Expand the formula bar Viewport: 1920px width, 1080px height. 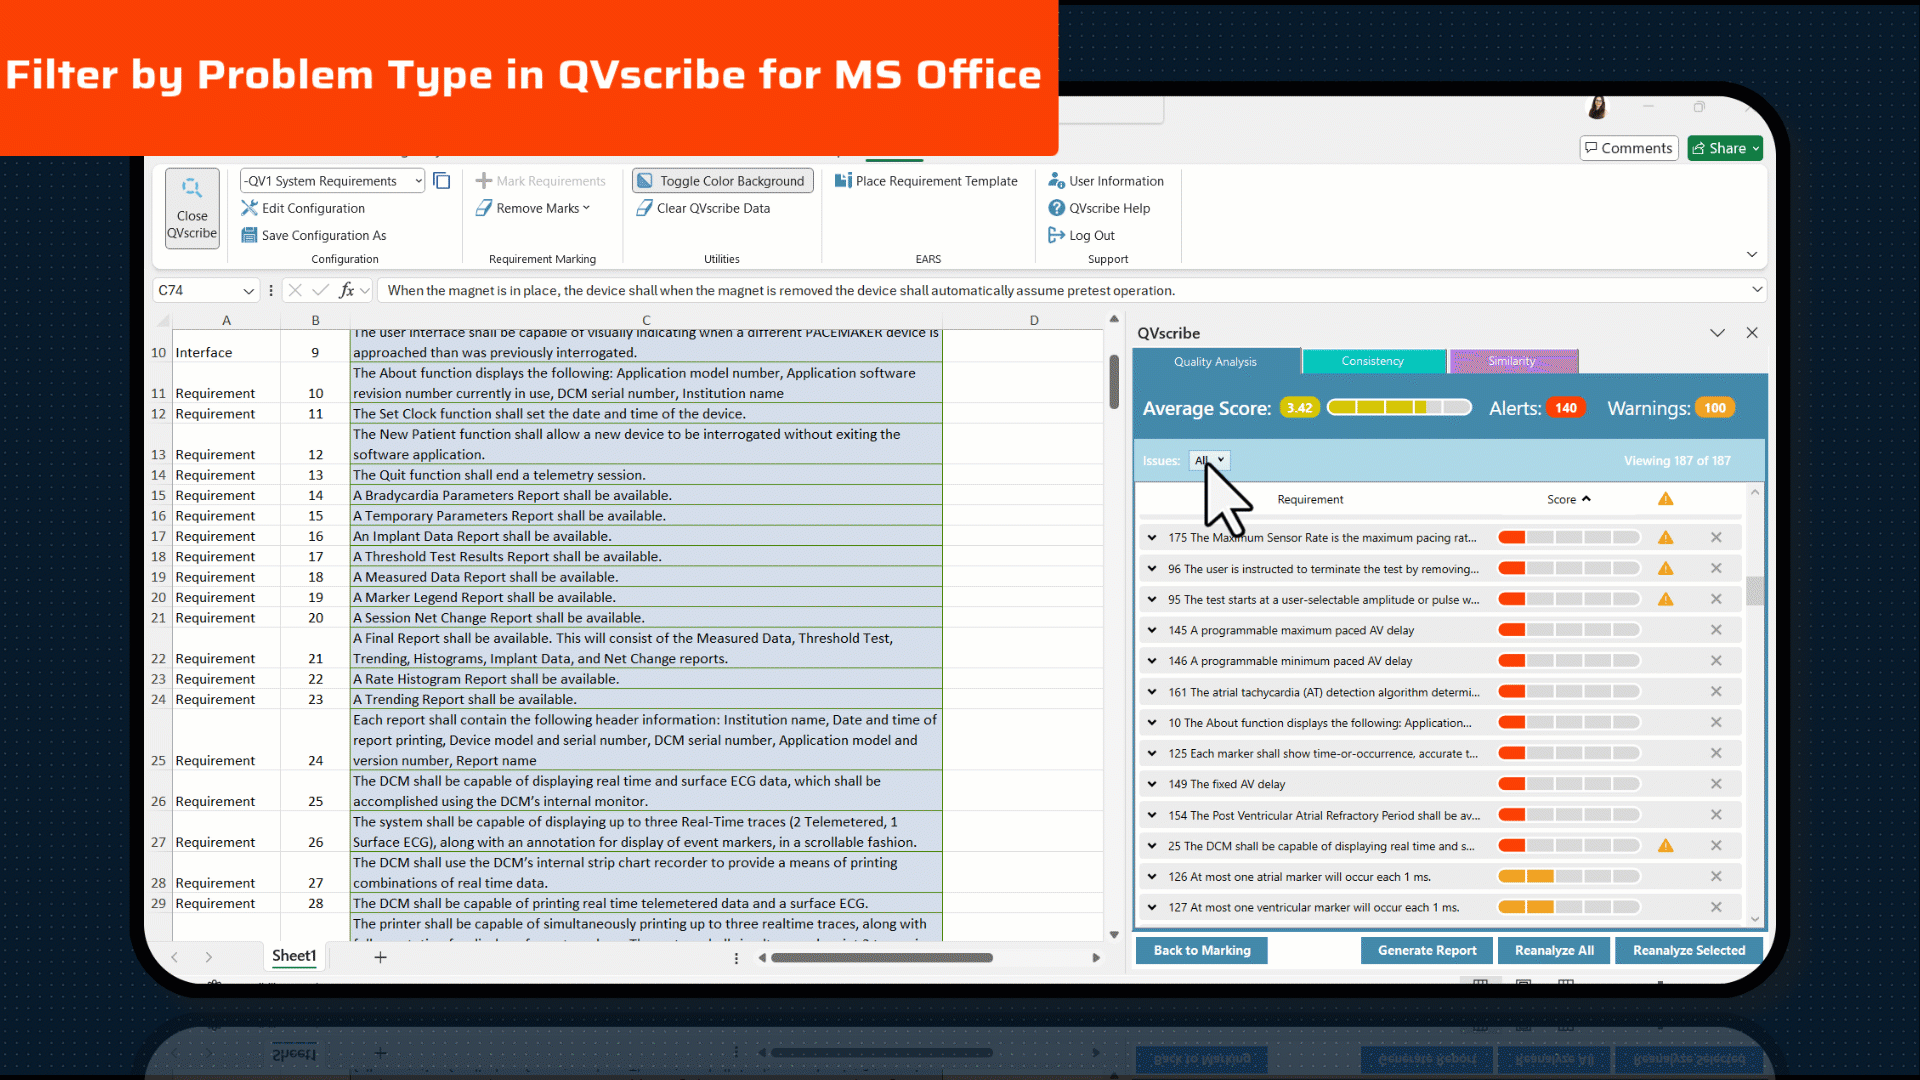[1757, 290]
